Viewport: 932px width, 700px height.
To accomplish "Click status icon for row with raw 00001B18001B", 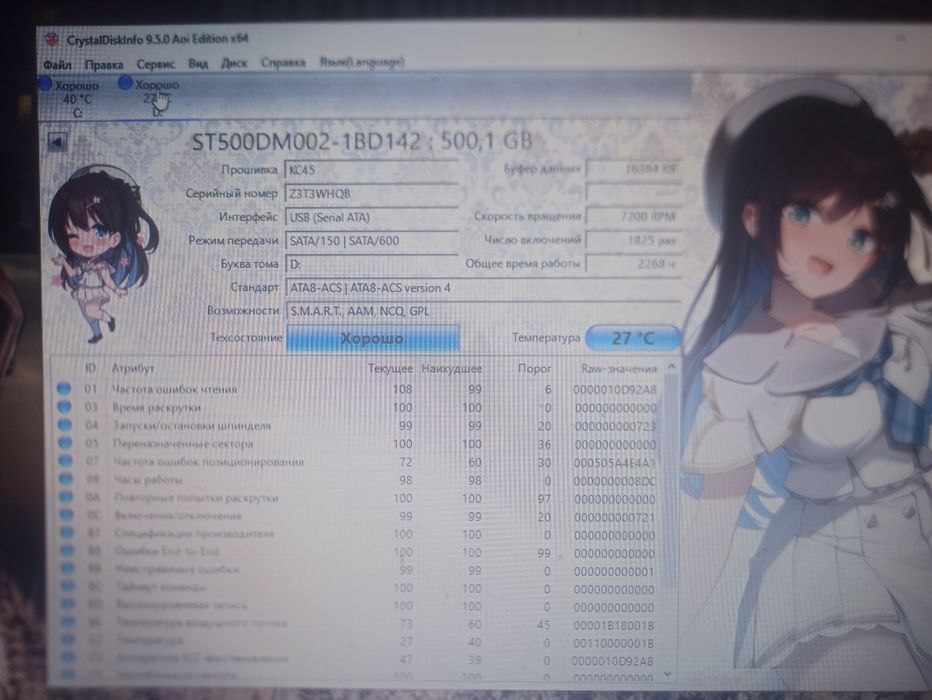I will coord(68,622).
